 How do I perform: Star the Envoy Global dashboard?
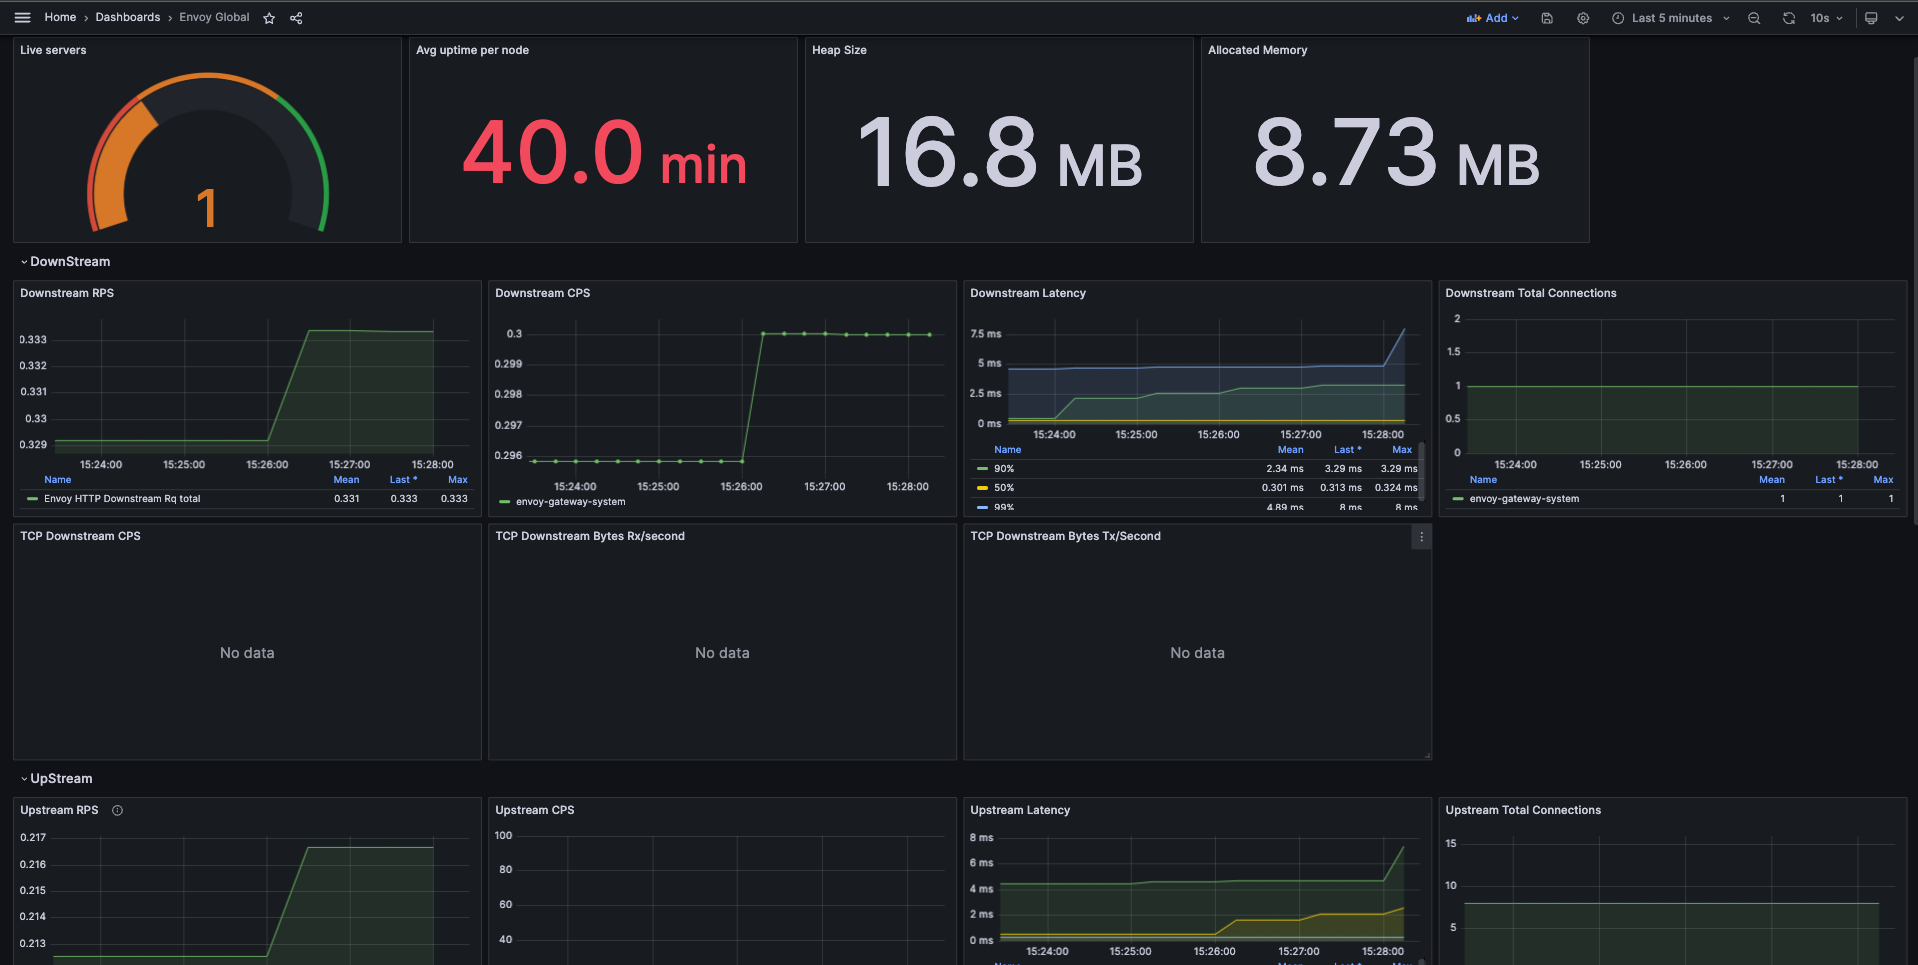tap(269, 18)
